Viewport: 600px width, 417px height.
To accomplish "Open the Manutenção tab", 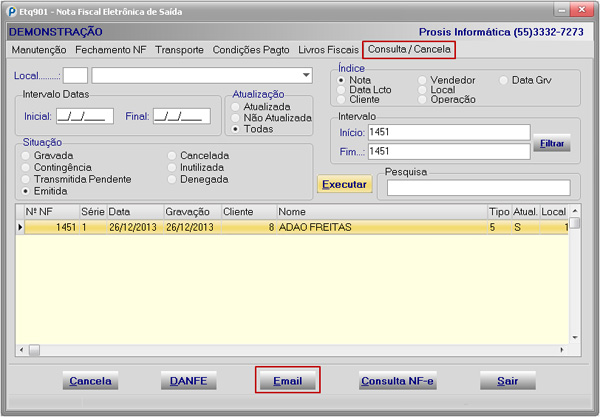I will coord(39,50).
